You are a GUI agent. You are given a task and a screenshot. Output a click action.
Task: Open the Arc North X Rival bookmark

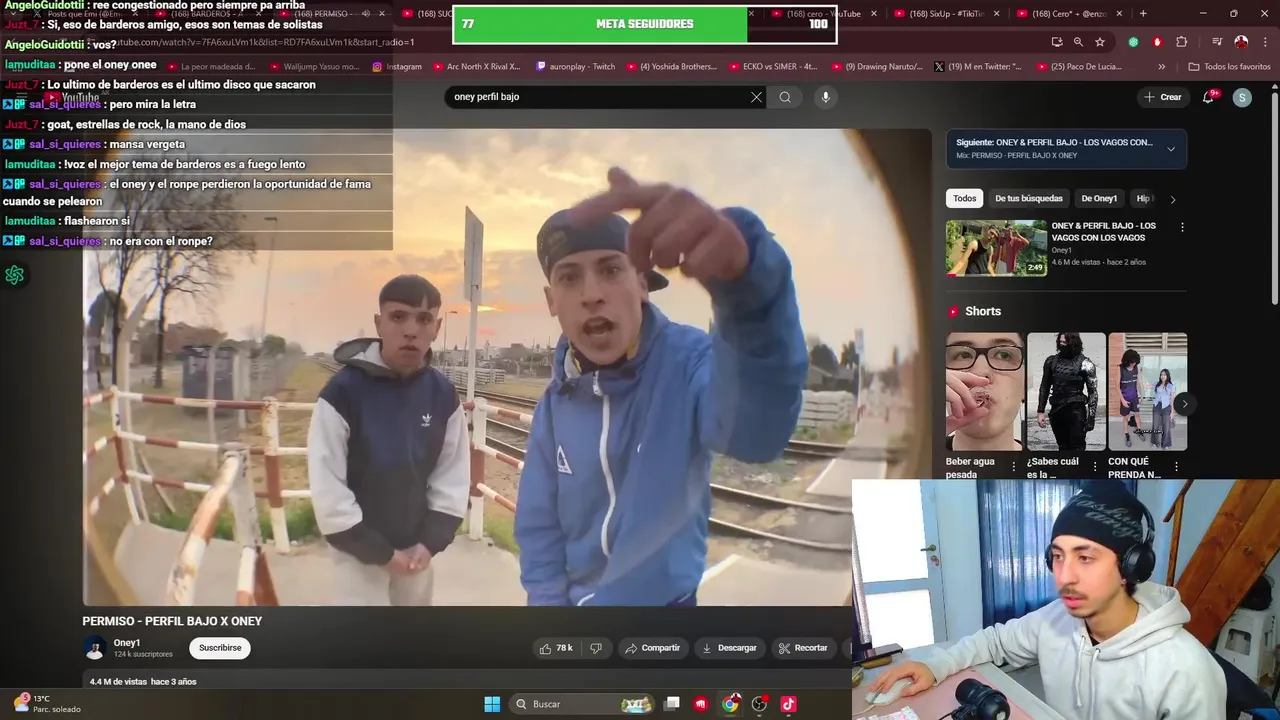point(476,67)
